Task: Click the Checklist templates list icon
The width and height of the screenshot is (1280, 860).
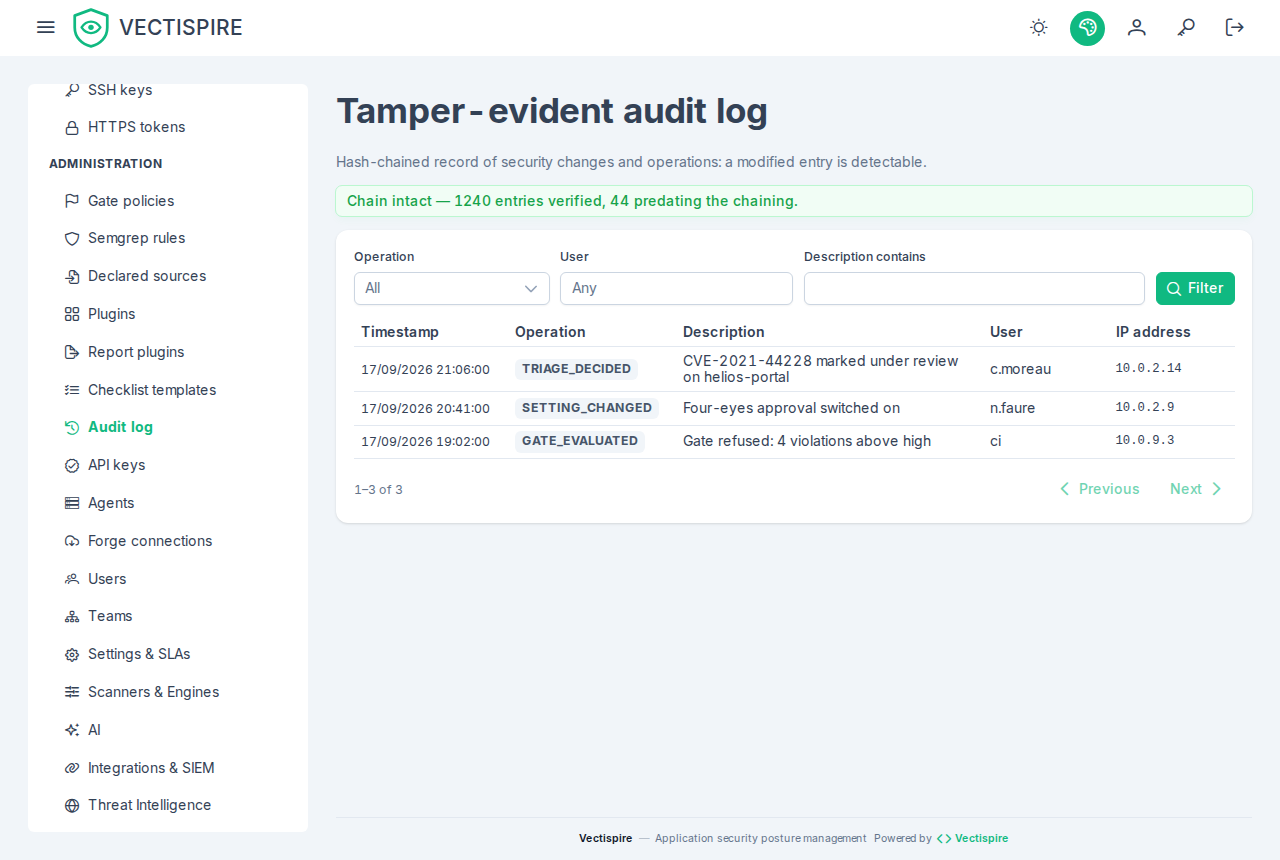Action: click(x=72, y=390)
